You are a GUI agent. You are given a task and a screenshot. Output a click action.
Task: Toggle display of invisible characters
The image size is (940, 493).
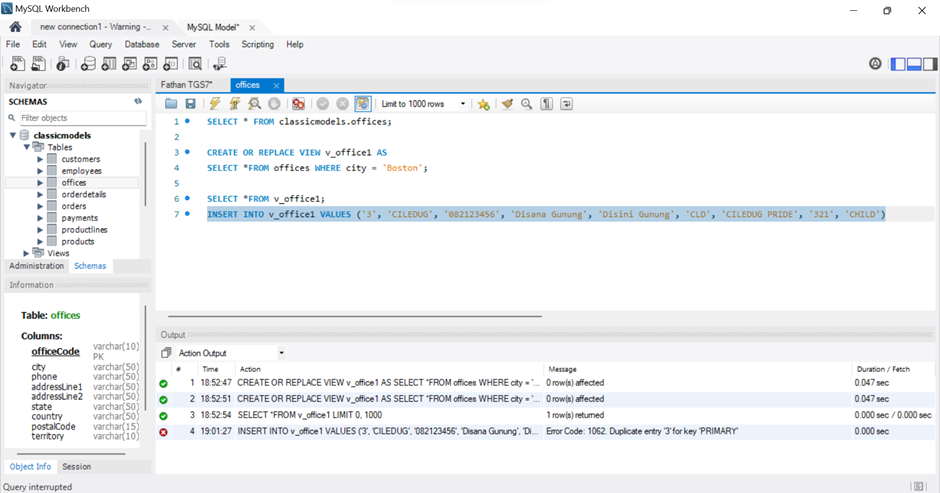pyautogui.click(x=546, y=104)
